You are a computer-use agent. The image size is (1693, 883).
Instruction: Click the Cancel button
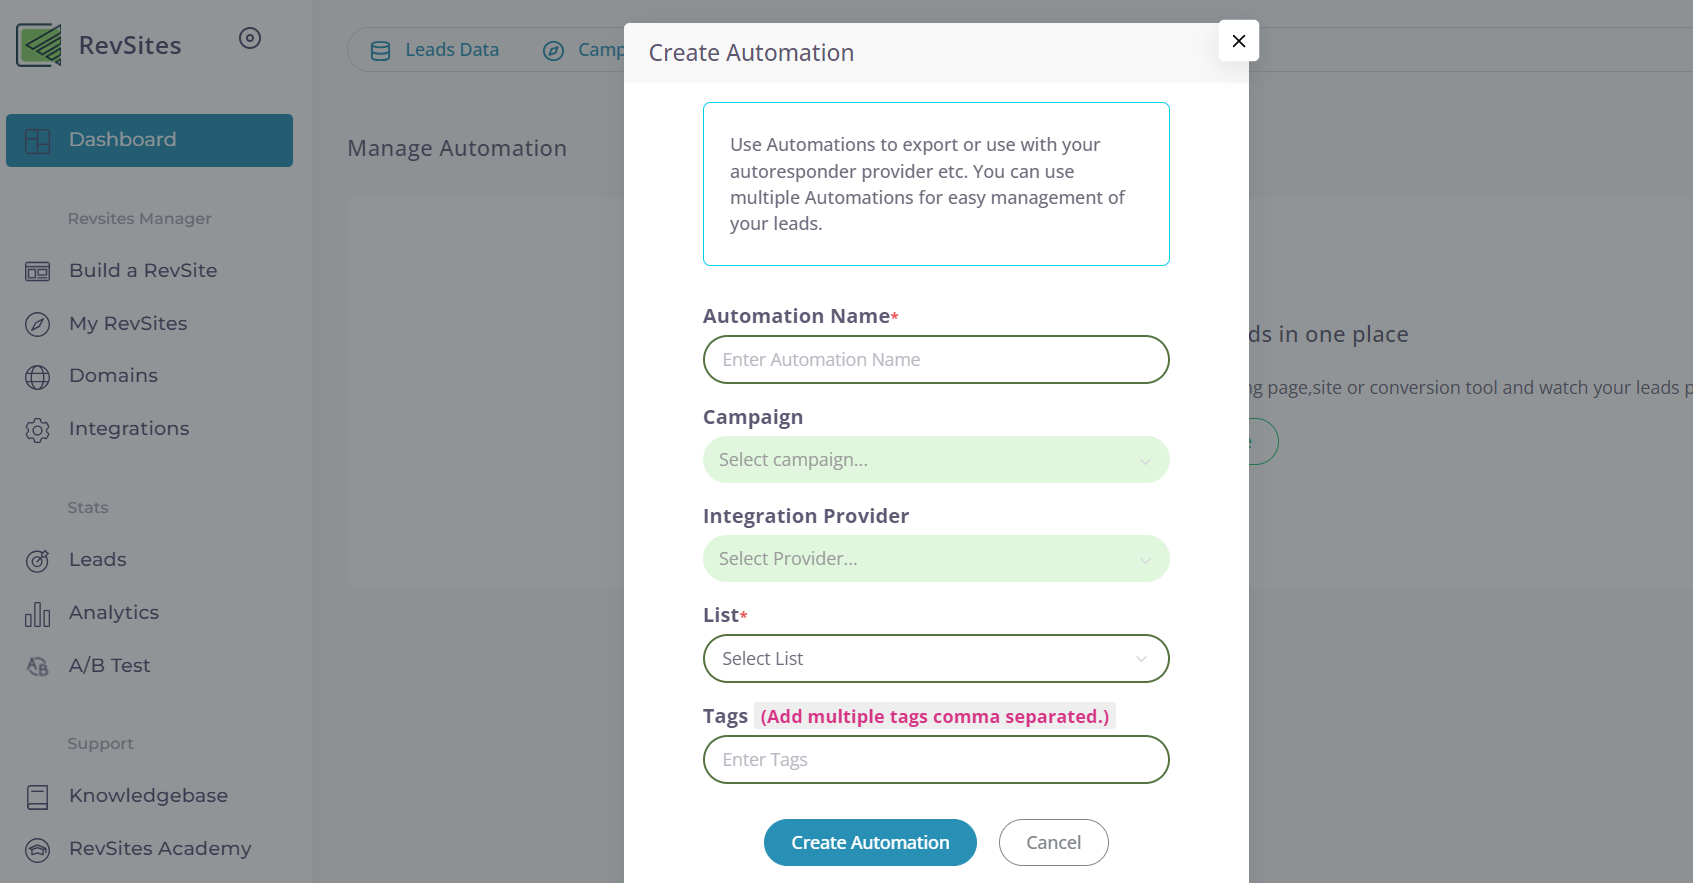tap(1053, 843)
